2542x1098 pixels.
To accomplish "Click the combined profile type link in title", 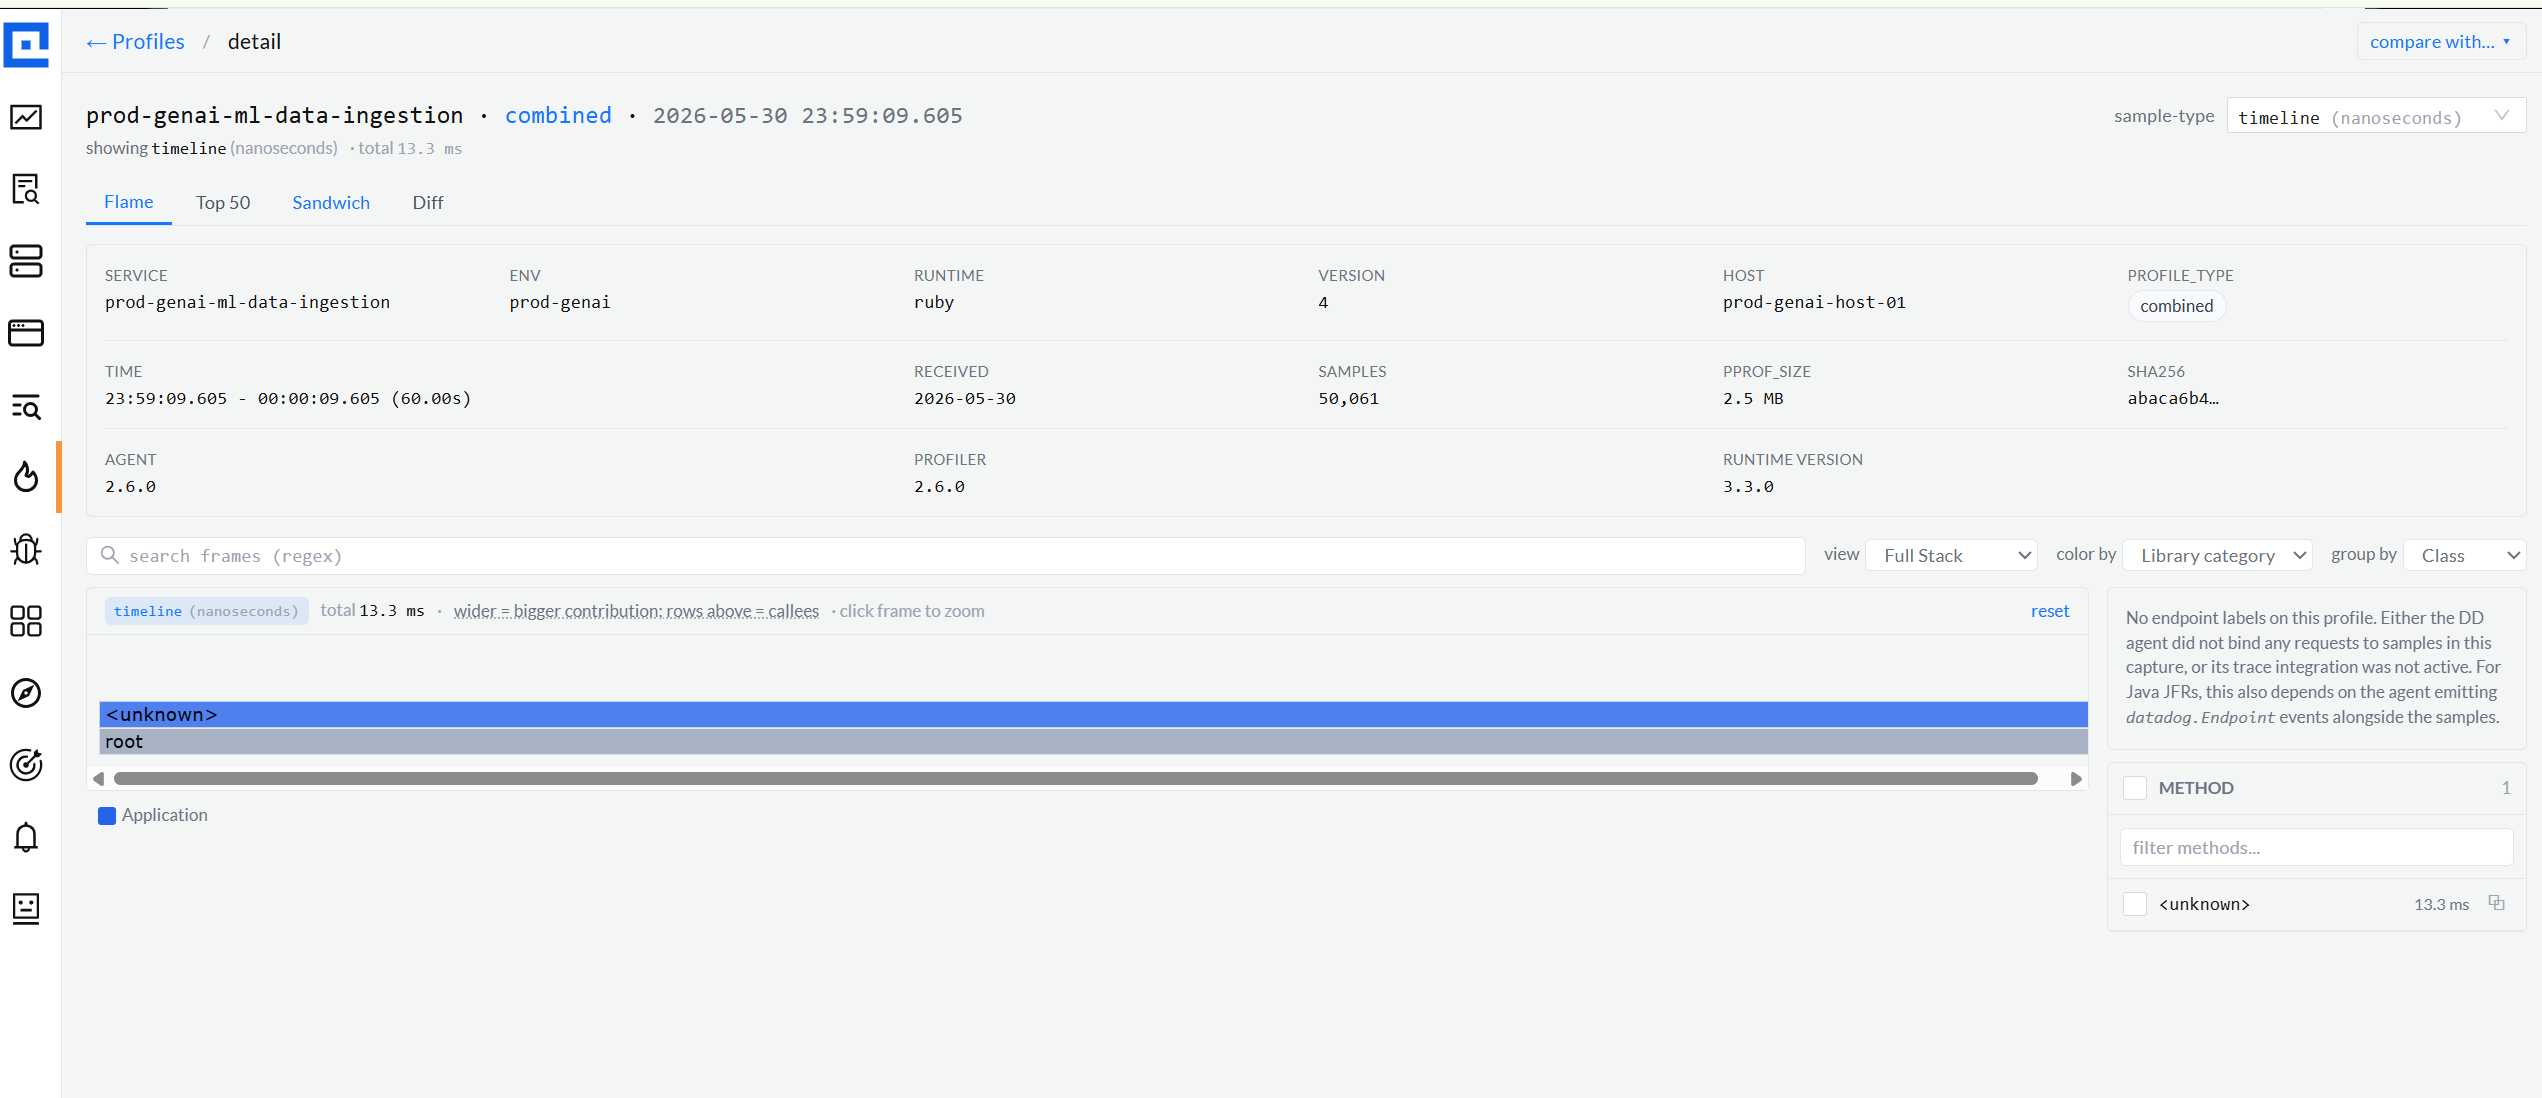I will [x=558, y=115].
